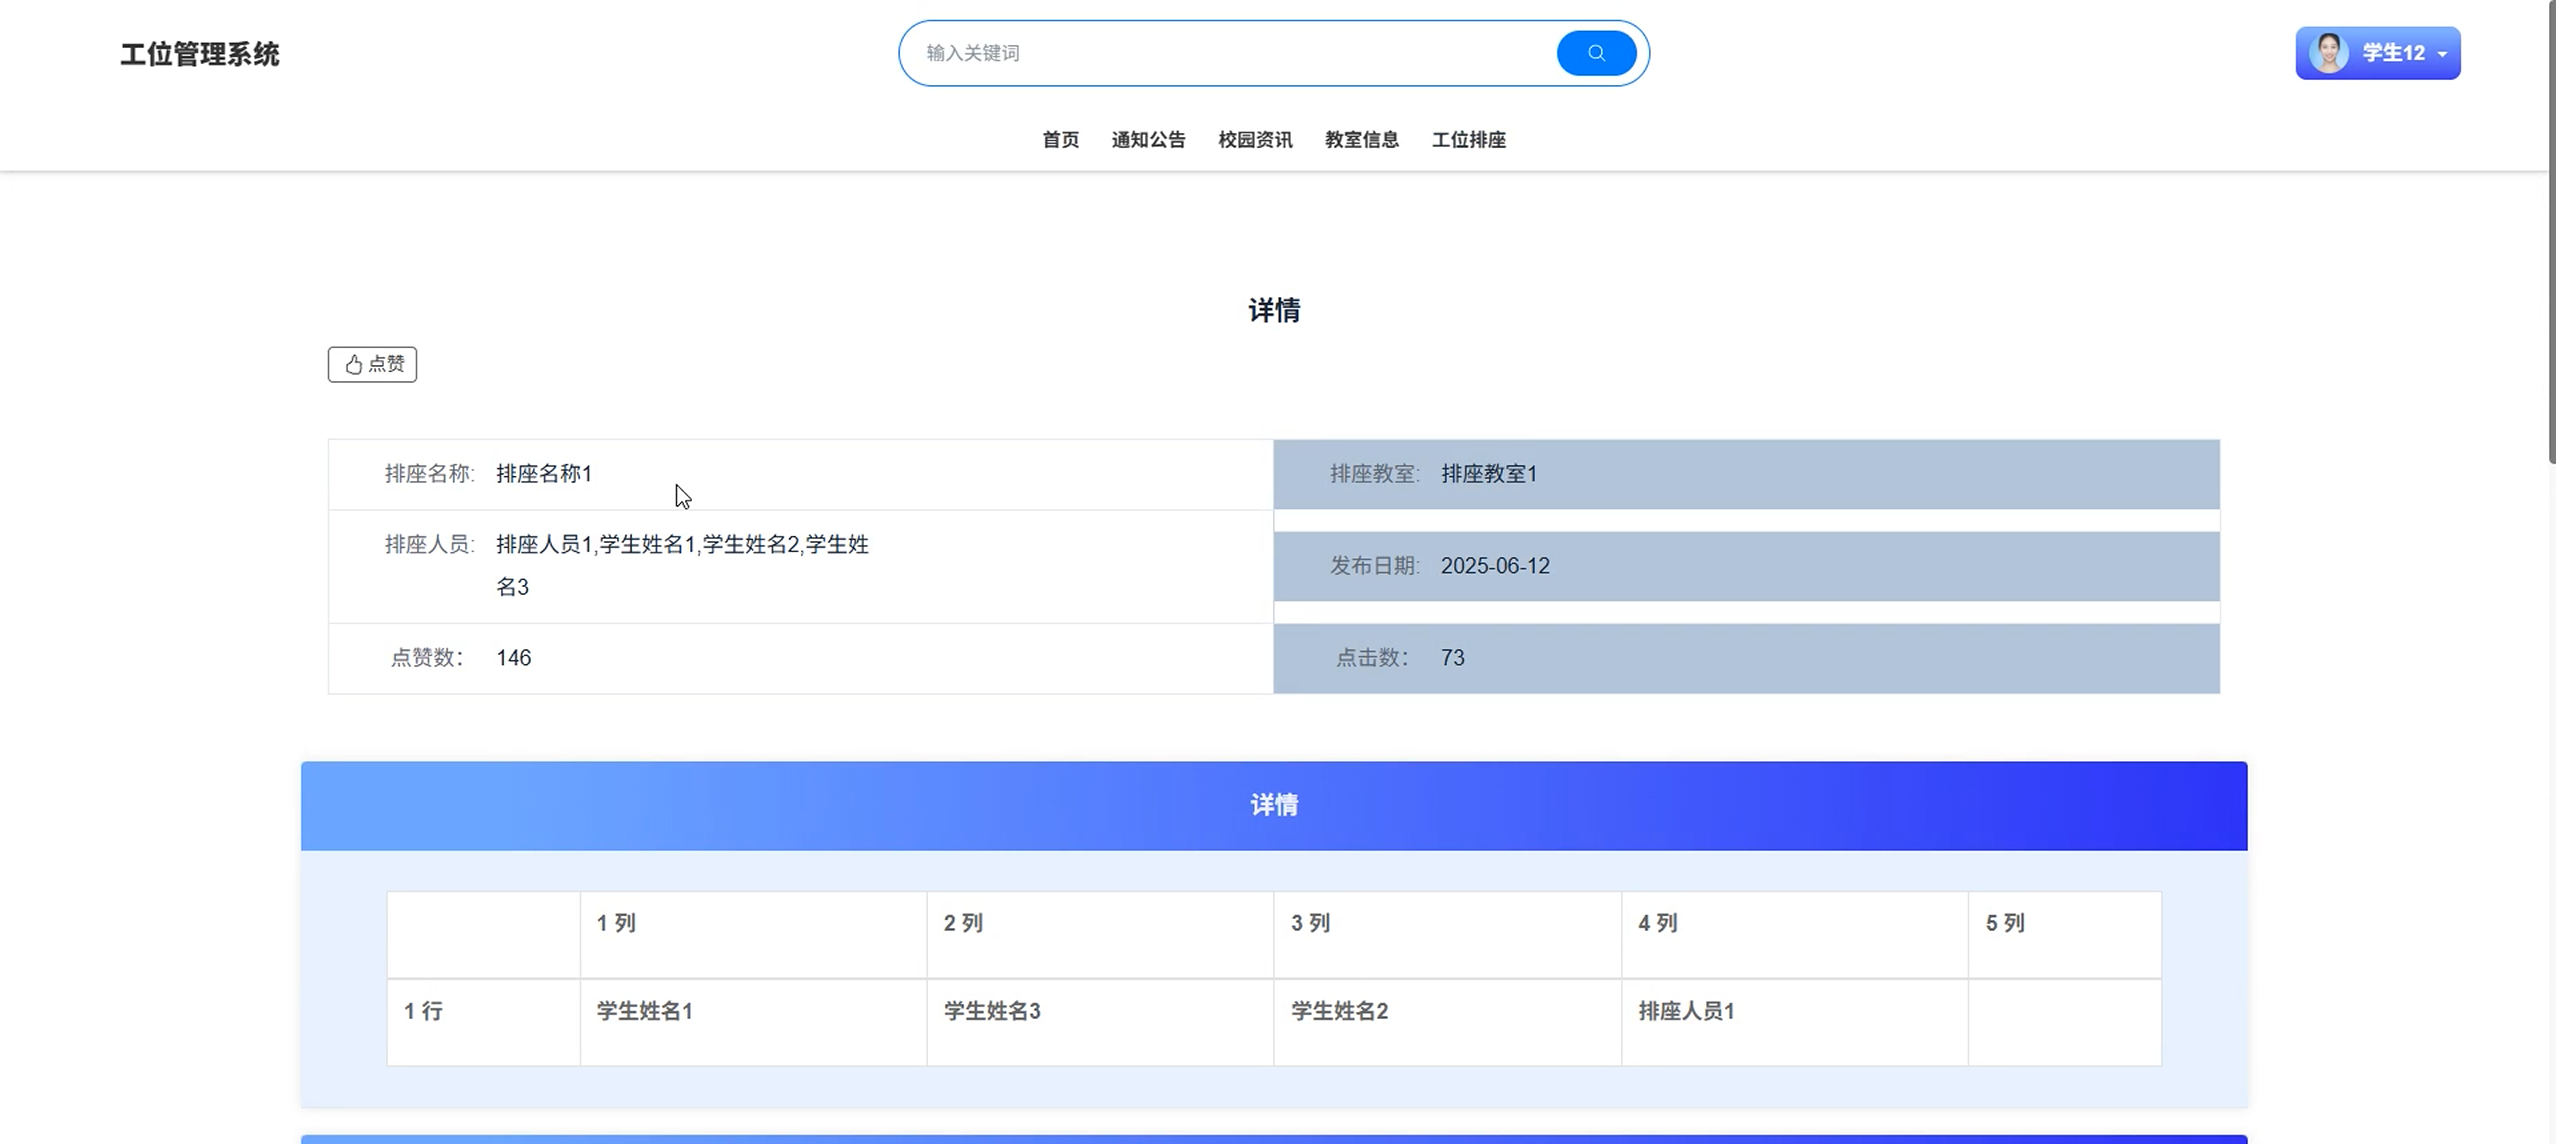Click the 工位管理系统 site title
This screenshot has width=2556, height=1144.
[200, 54]
